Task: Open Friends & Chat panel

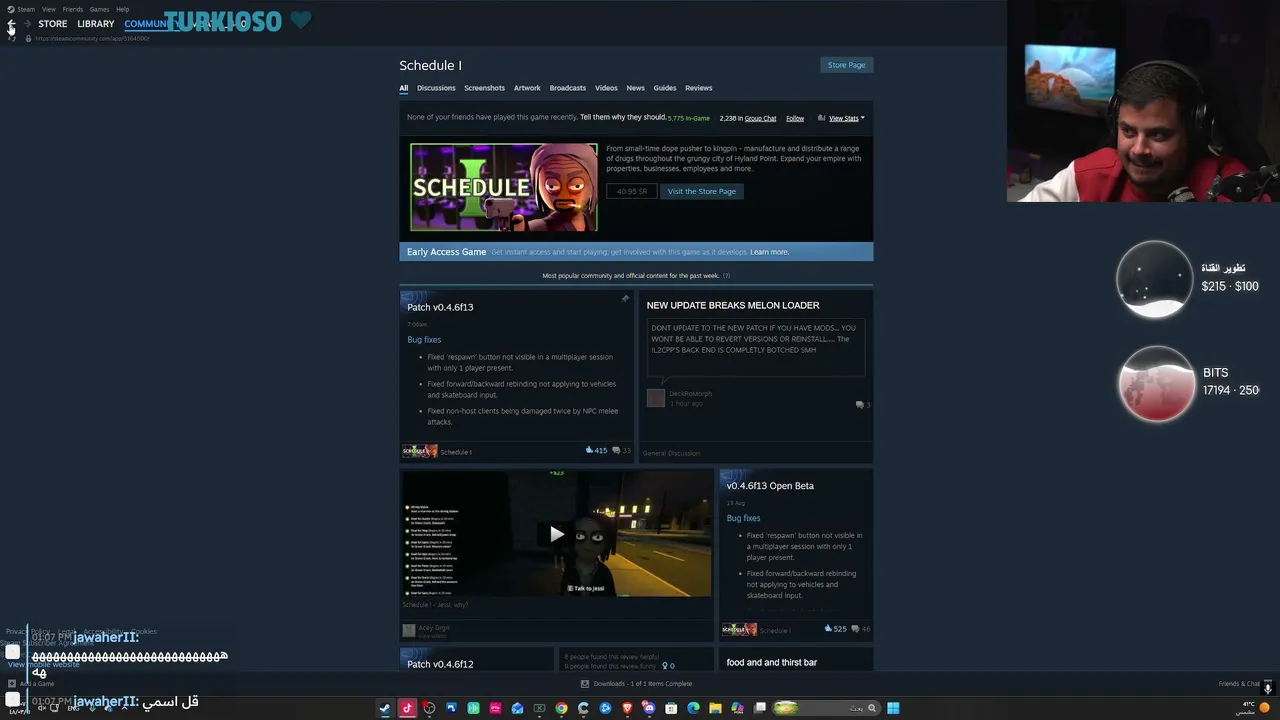Action: (1240, 684)
